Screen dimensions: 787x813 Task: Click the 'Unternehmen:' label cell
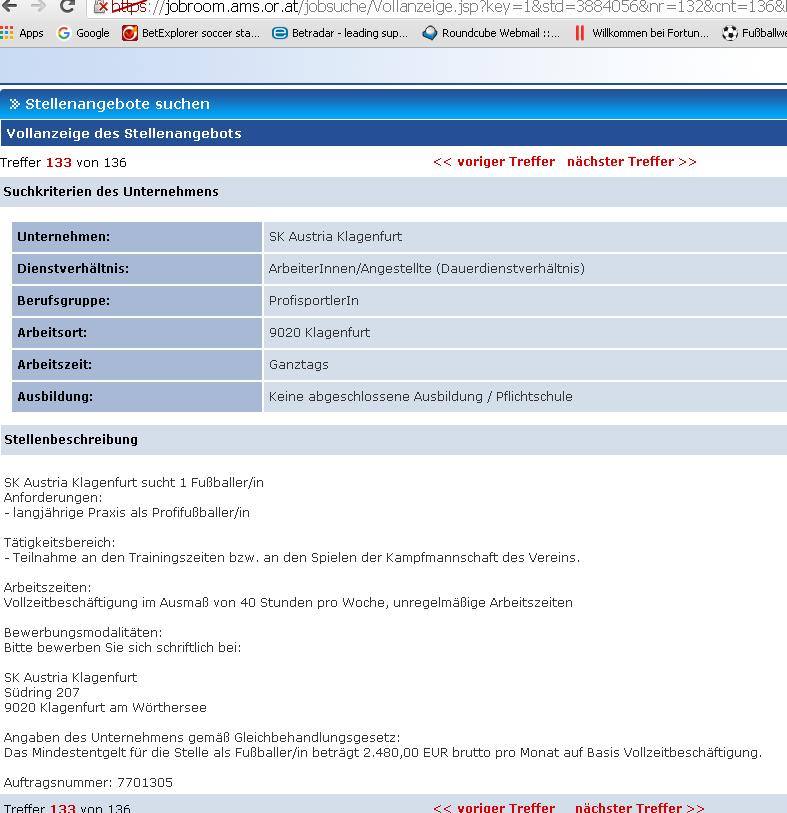pos(137,237)
